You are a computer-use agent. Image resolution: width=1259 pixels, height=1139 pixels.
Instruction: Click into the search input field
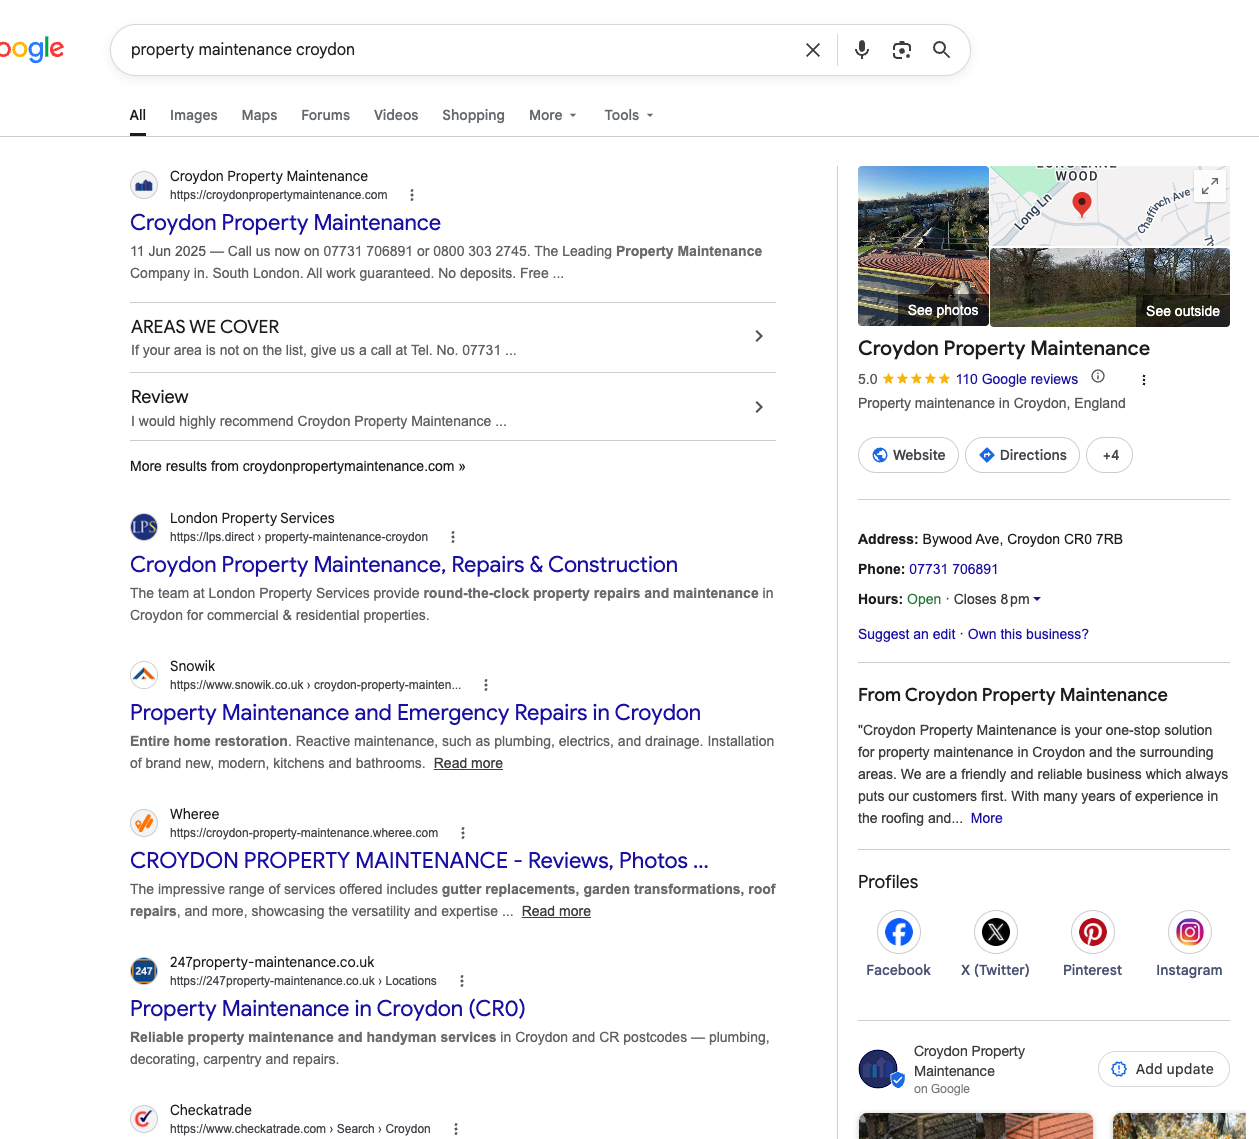click(x=460, y=50)
